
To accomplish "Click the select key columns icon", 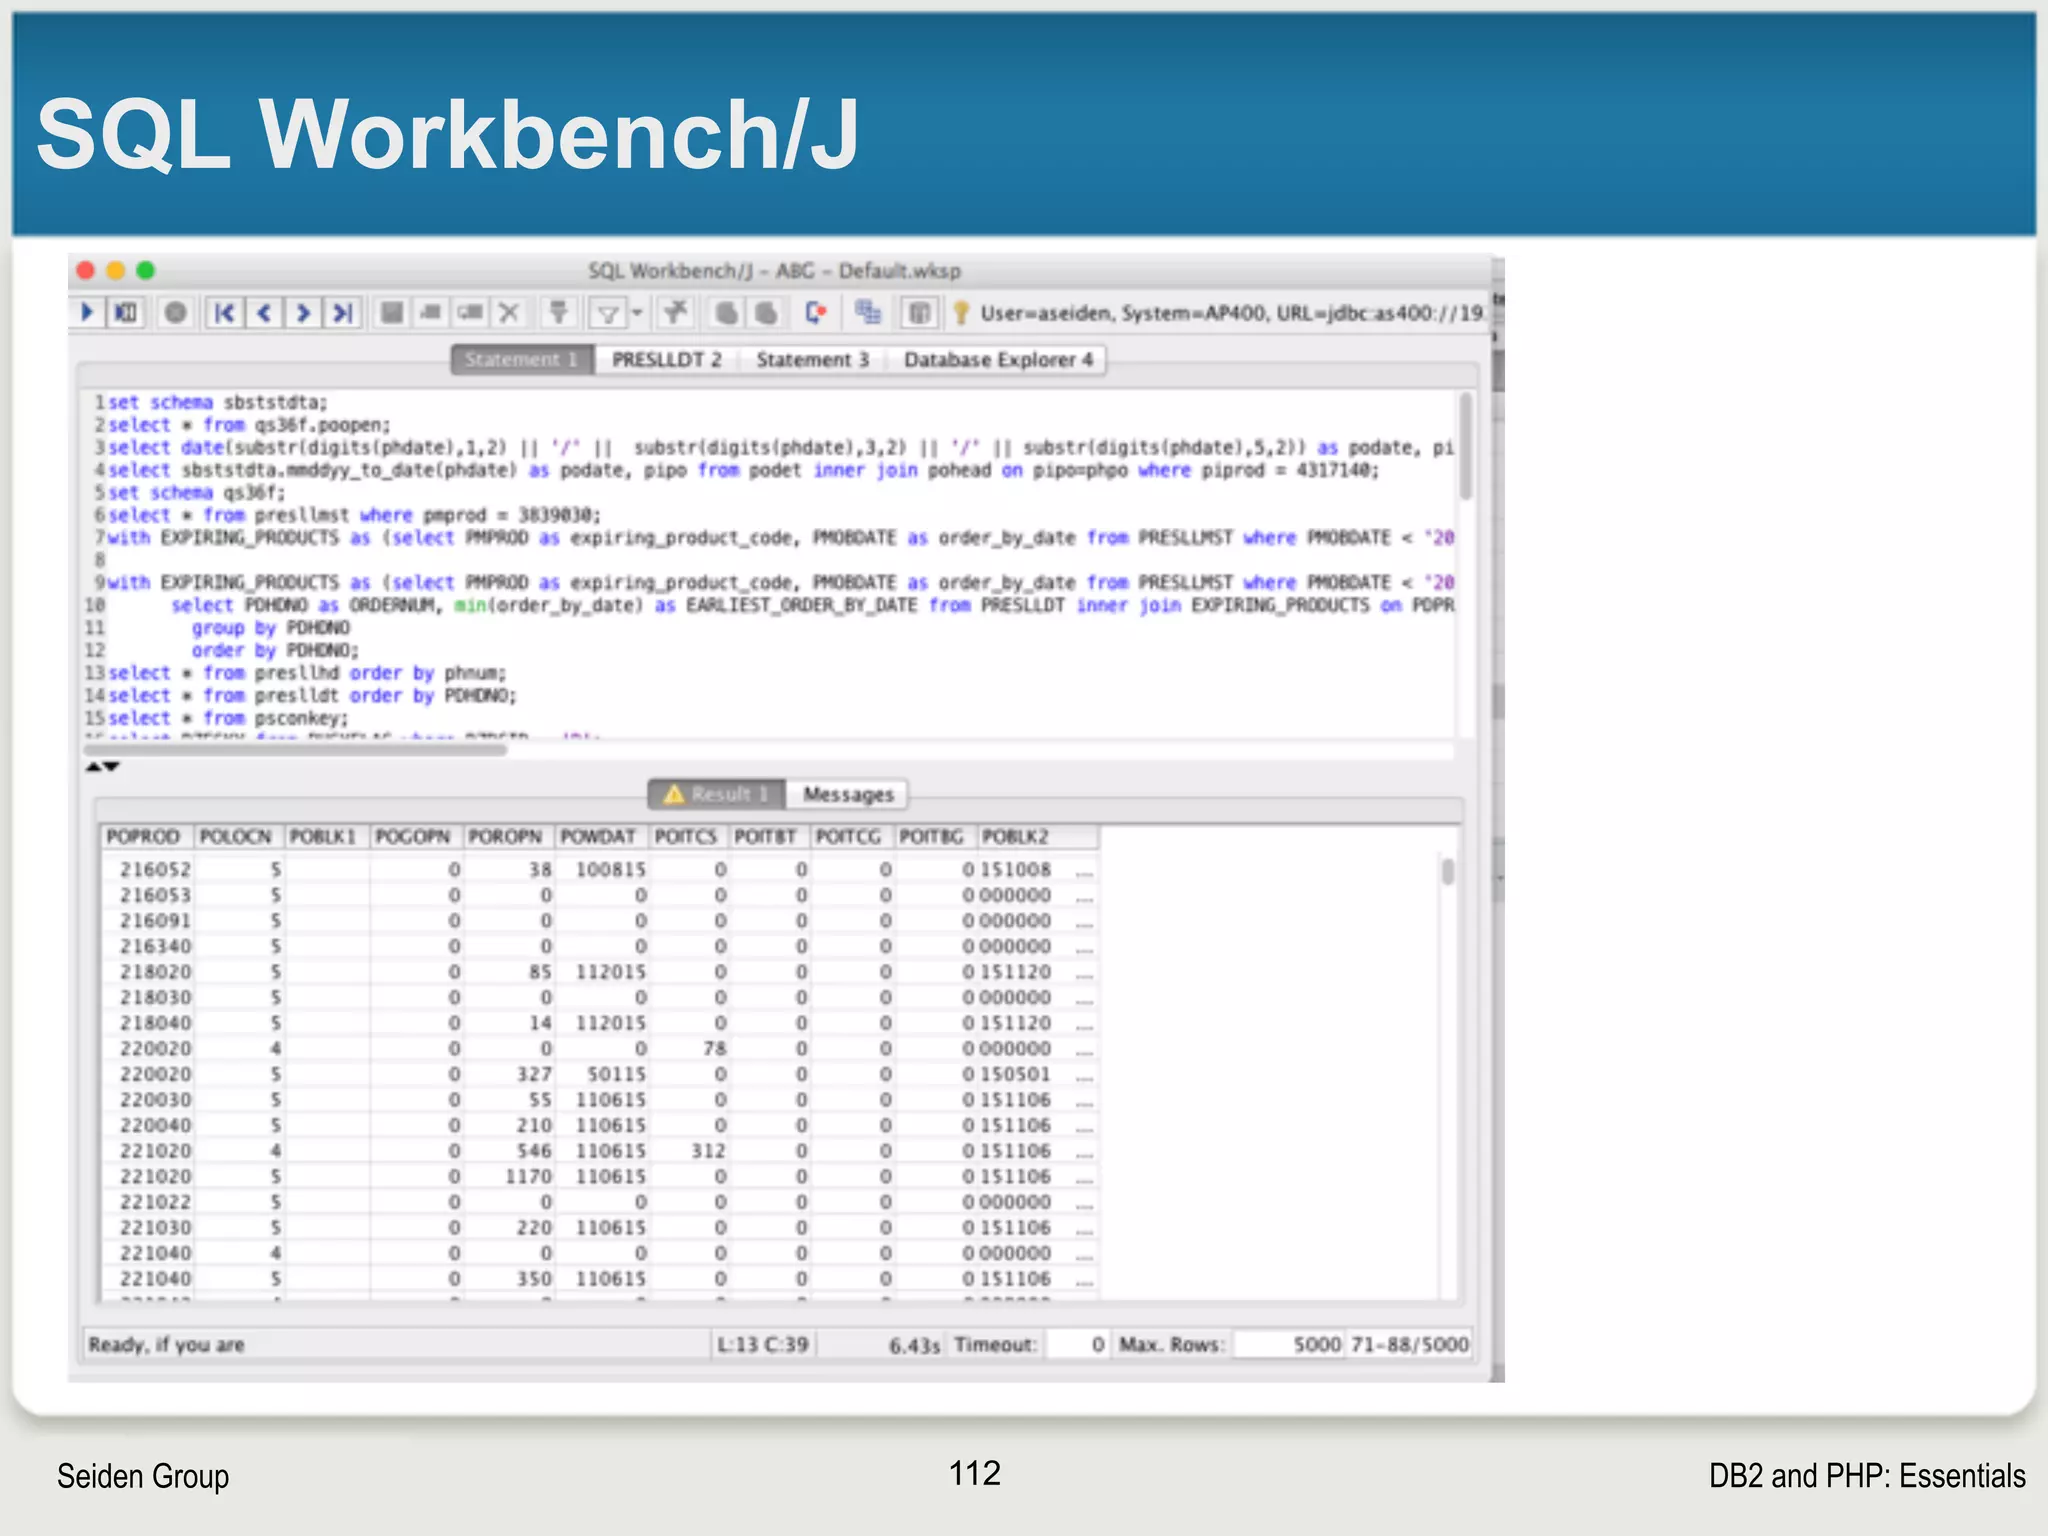I will click(559, 313).
